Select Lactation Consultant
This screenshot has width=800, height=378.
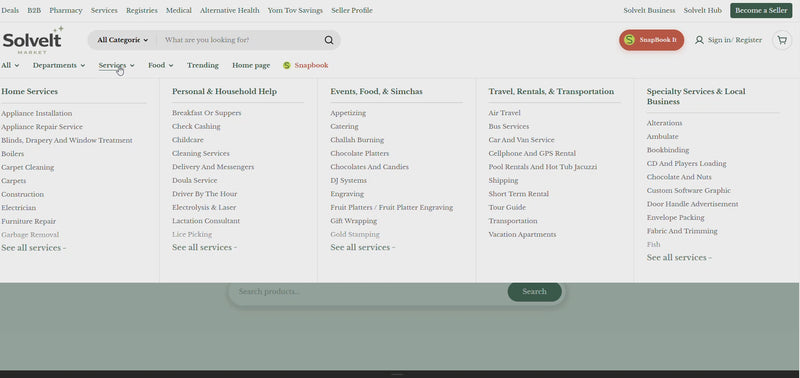pos(206,221)
